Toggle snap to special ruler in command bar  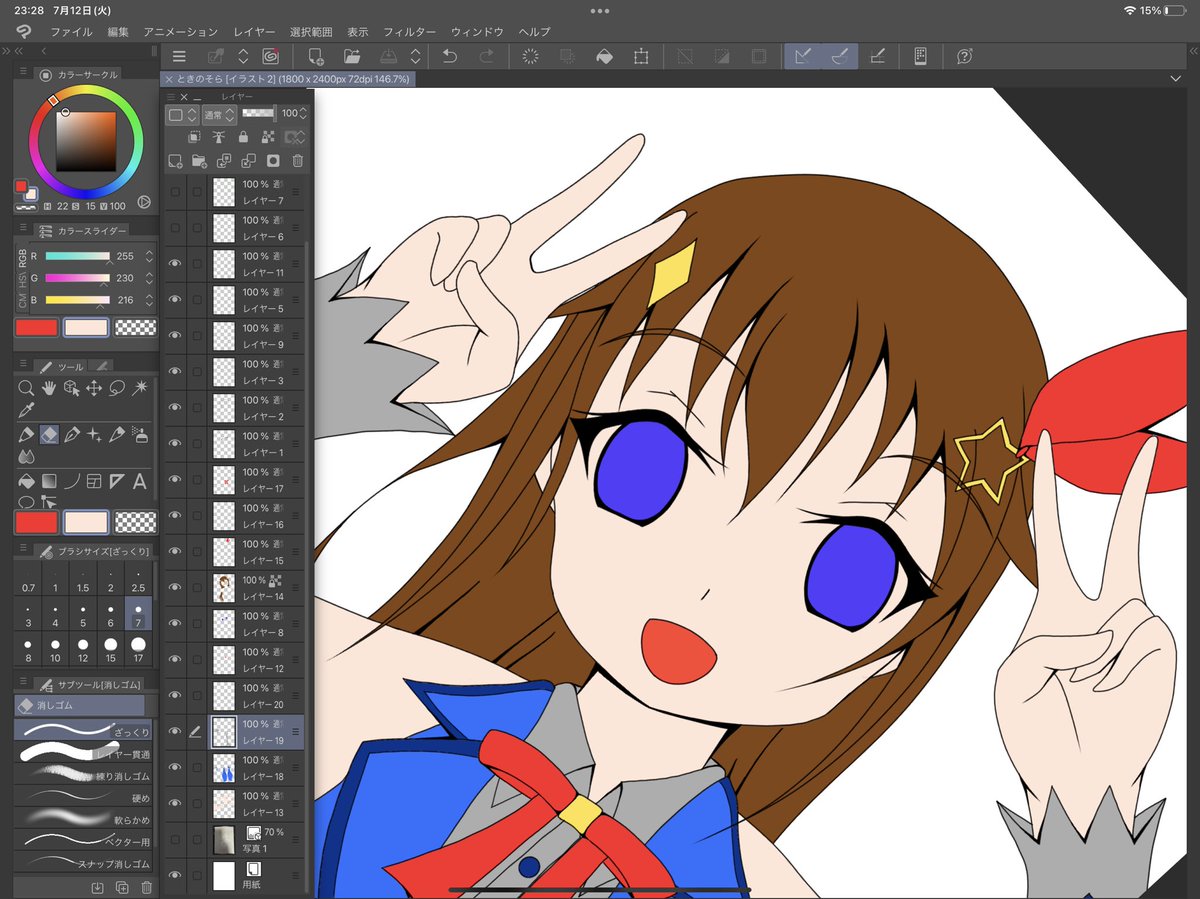tap(839, 57)
